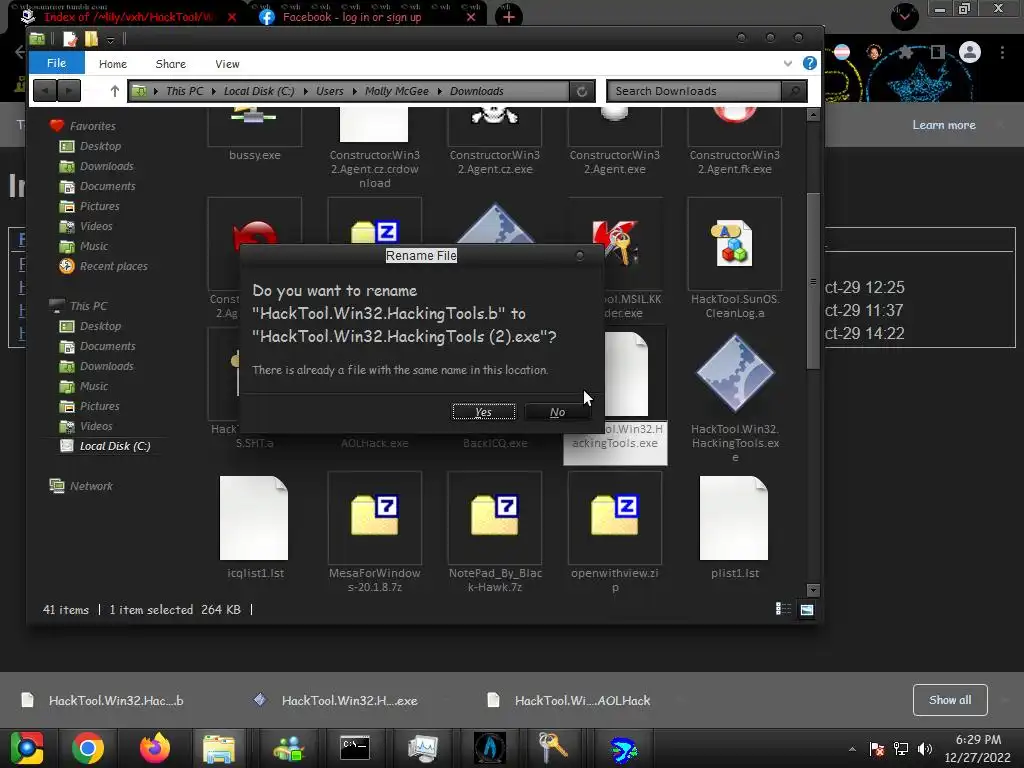Open Google Chrome from taskbar
1024x768 pixels.
coord(88,748)
